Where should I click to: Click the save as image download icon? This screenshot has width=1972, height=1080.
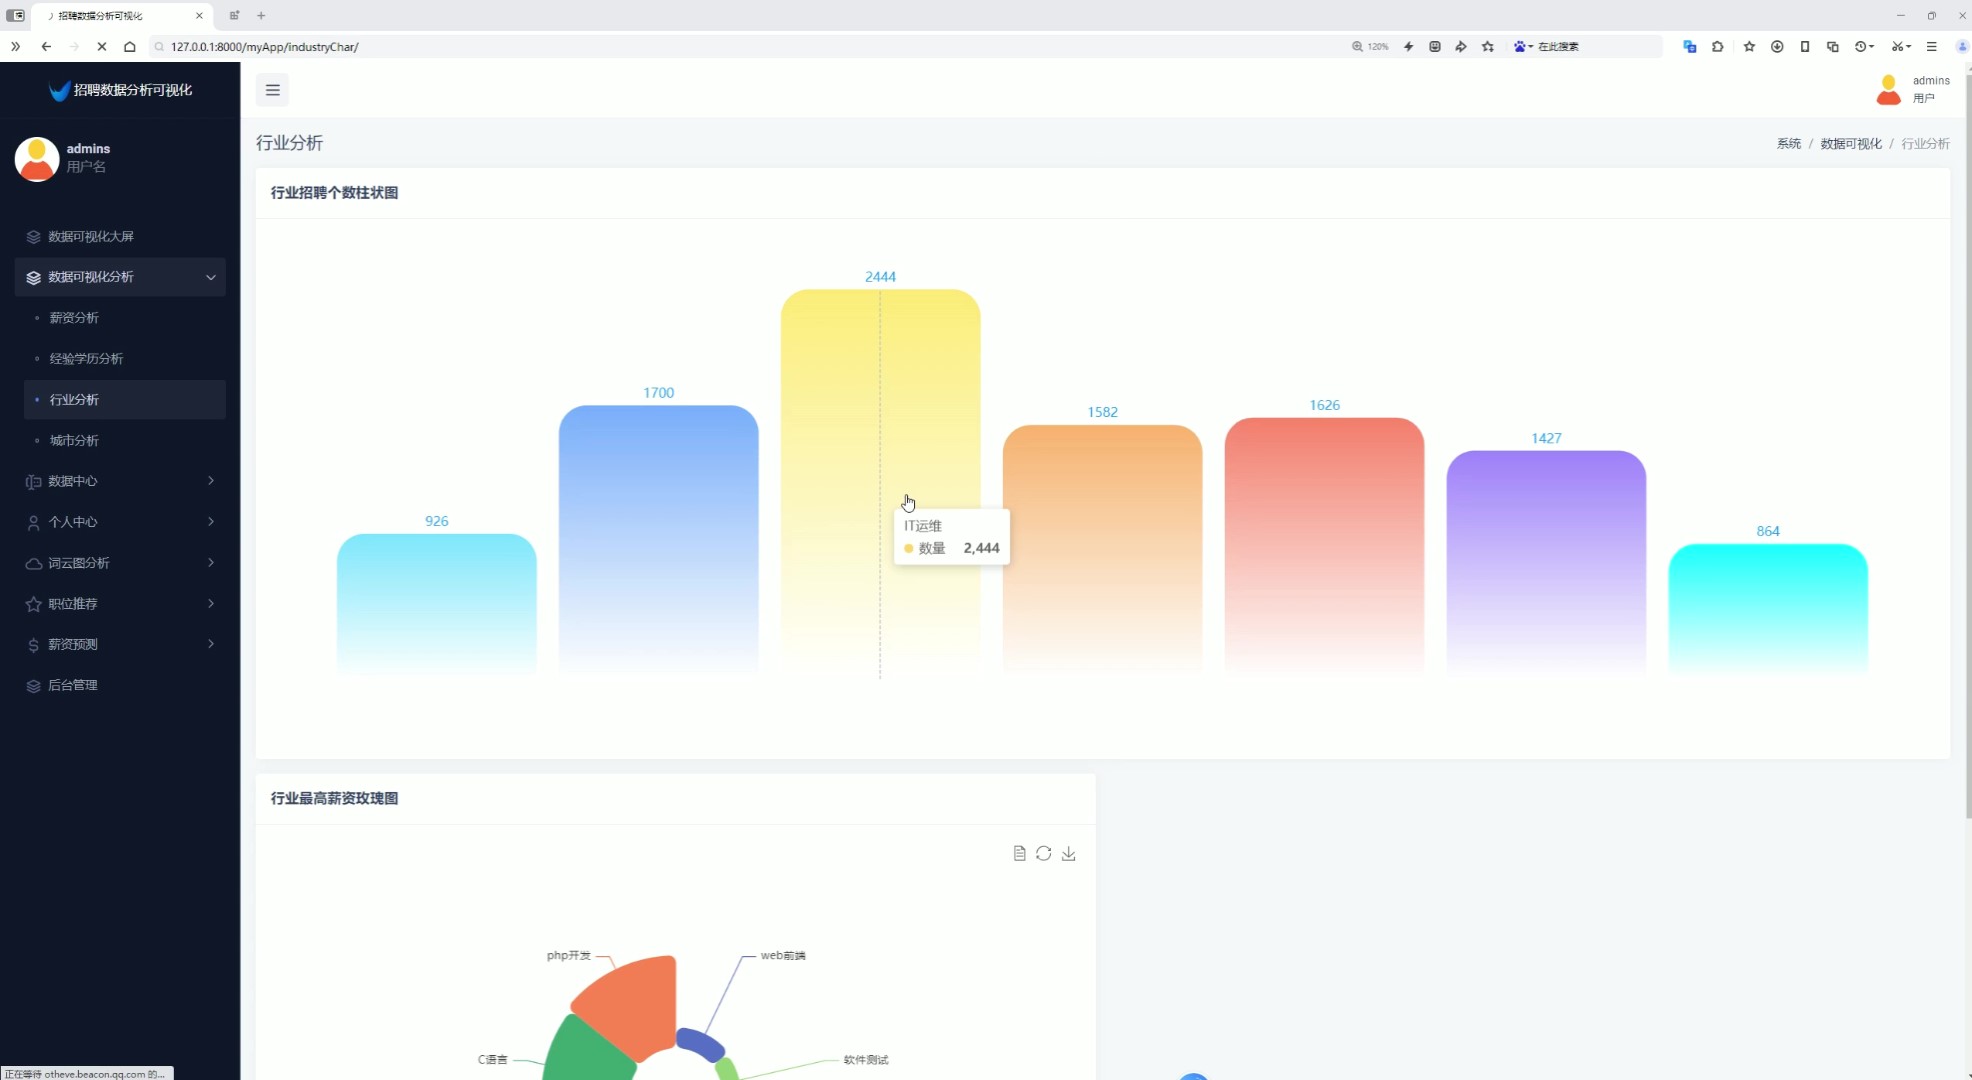[1069, 853]
